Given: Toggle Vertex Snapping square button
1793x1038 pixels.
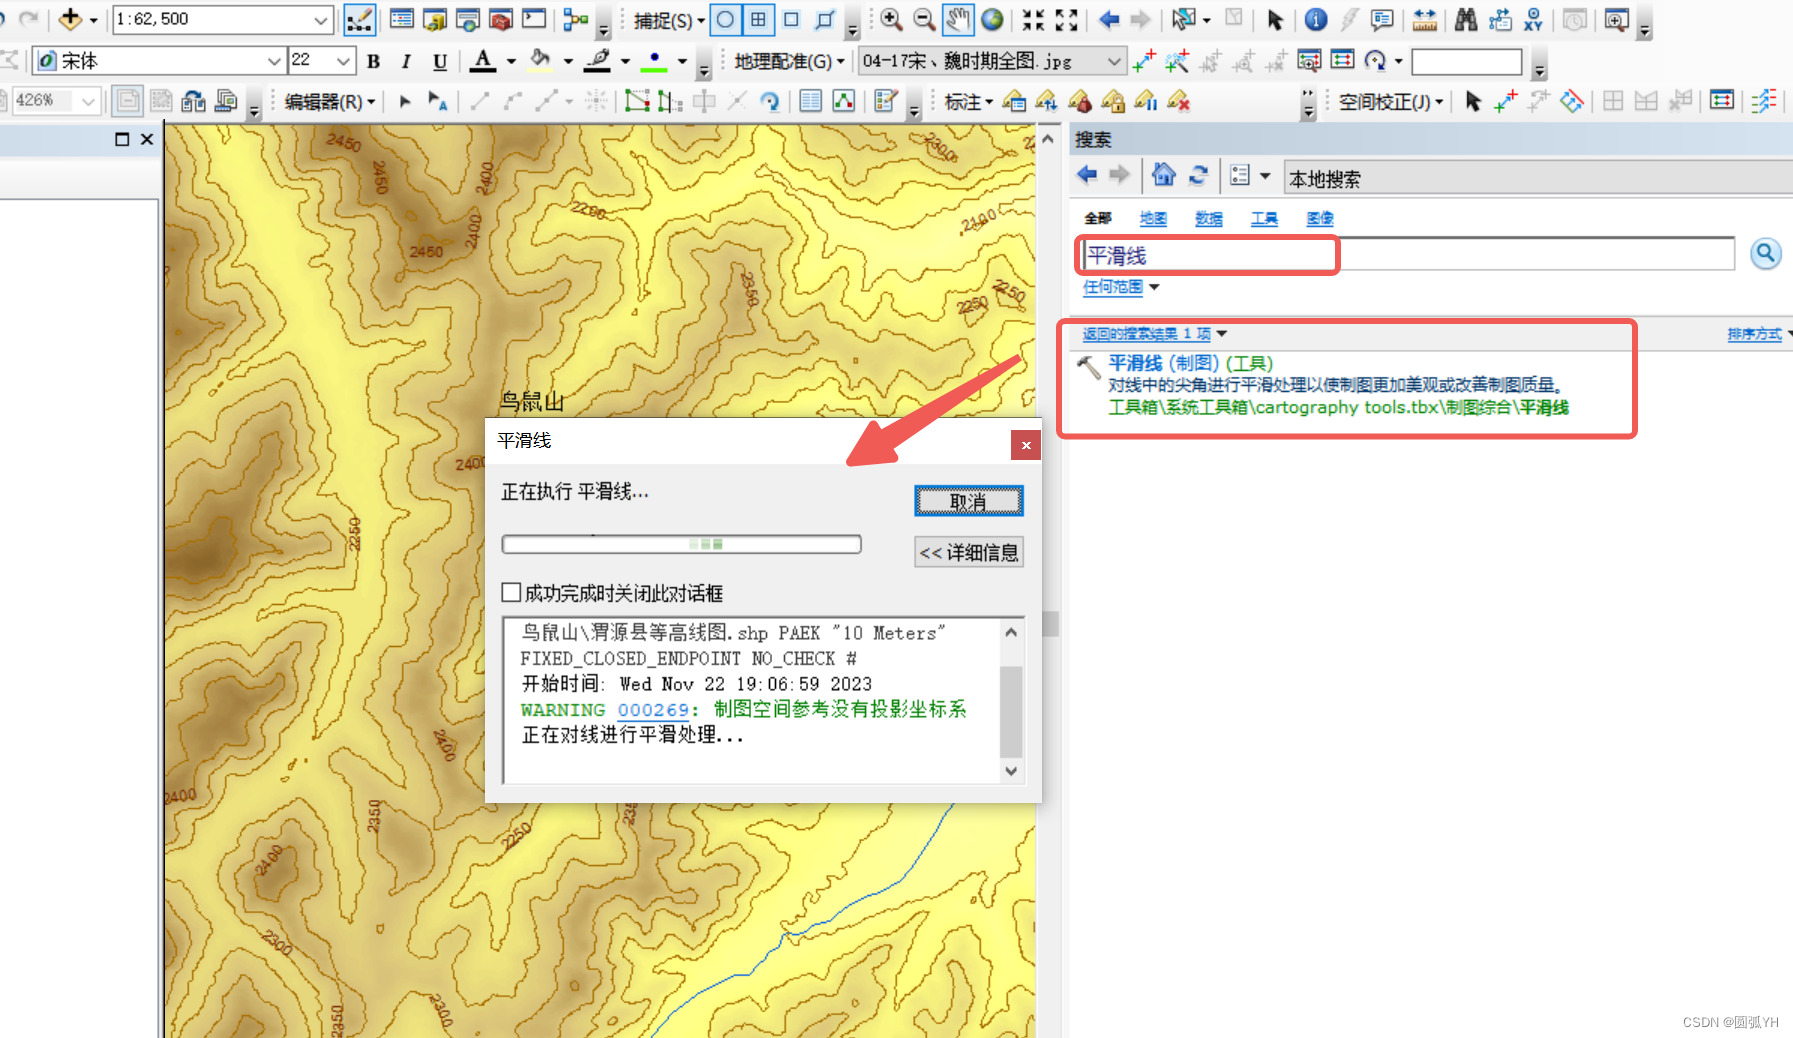Looking at the screenshot, I should [x=791, y=19].
